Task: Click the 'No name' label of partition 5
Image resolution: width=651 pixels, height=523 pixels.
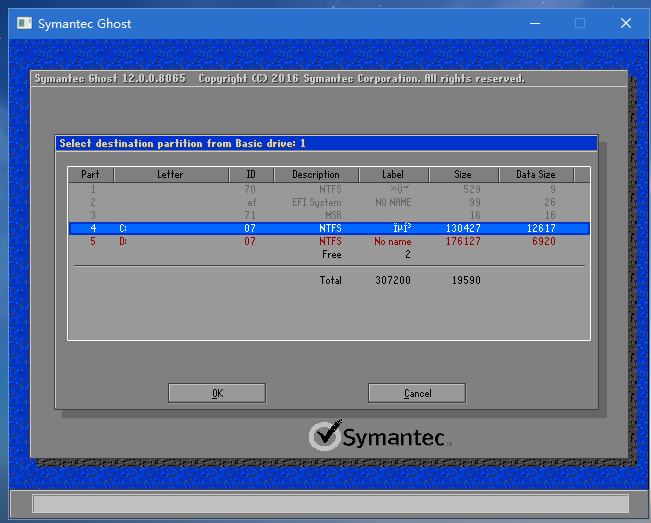Action: pyautogui.click(x=393, y=242)
